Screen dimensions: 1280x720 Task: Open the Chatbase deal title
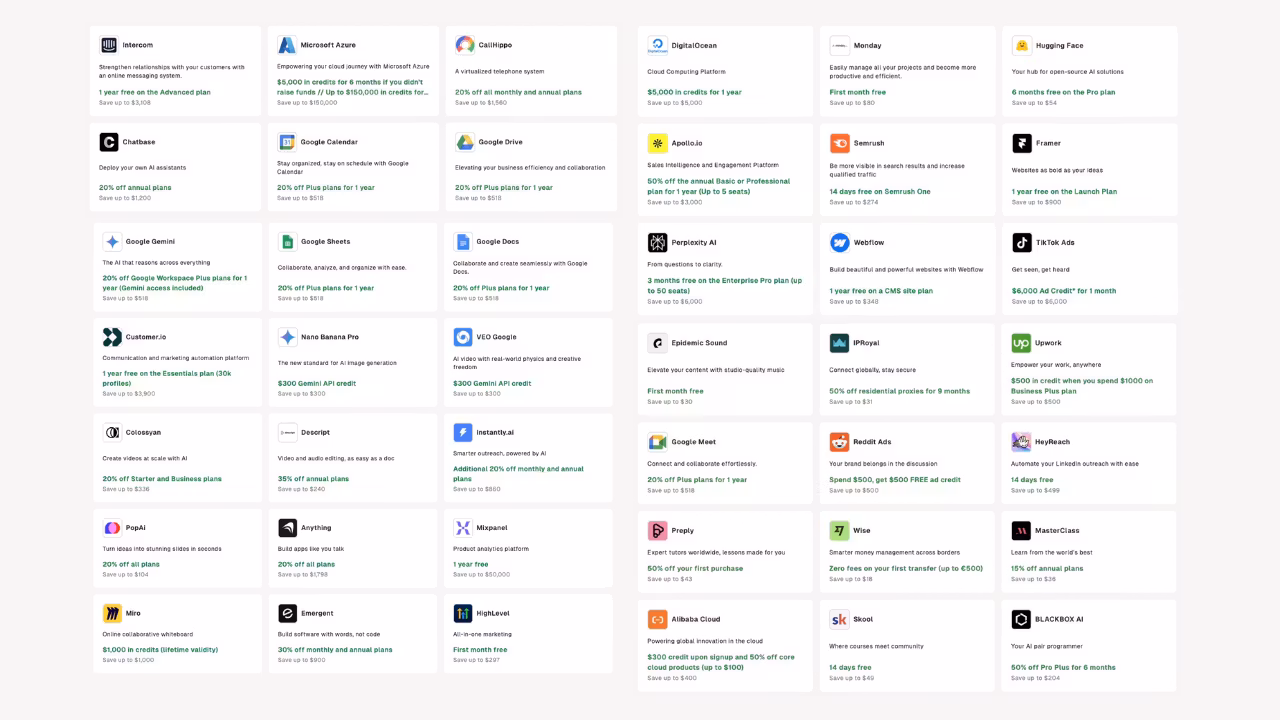click(139, 142)
